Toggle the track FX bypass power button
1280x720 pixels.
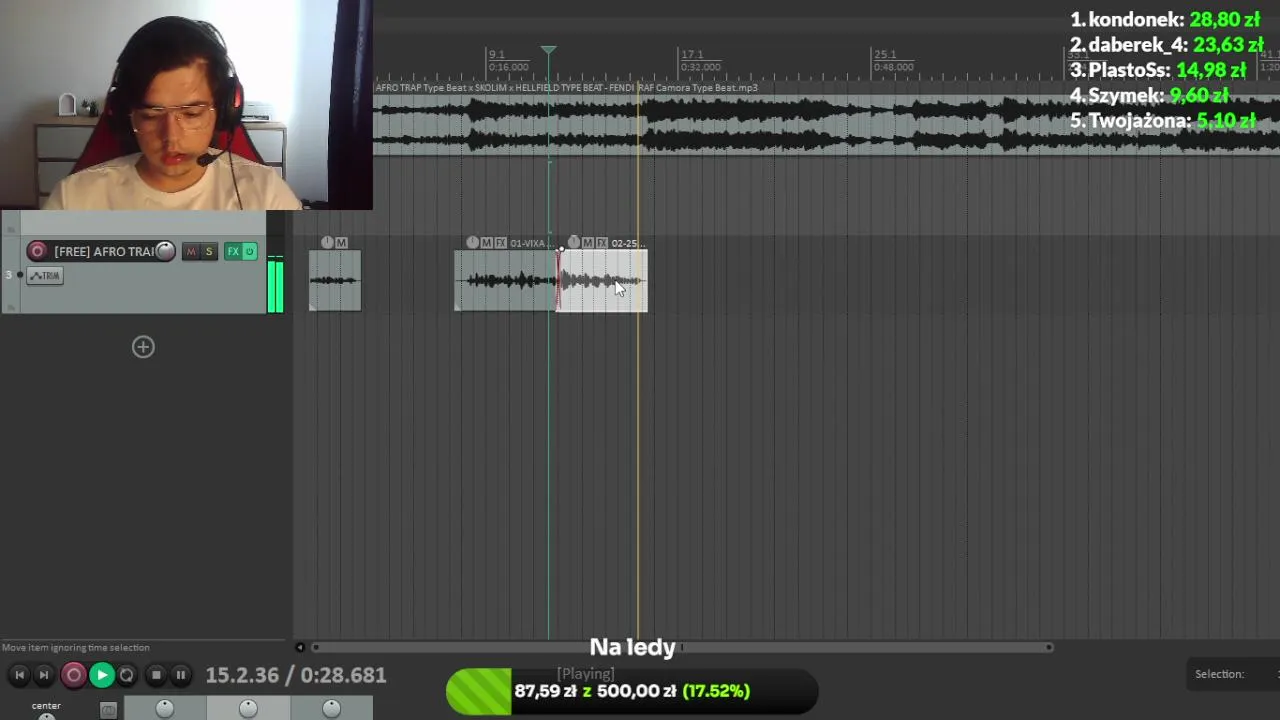point(250,251)
